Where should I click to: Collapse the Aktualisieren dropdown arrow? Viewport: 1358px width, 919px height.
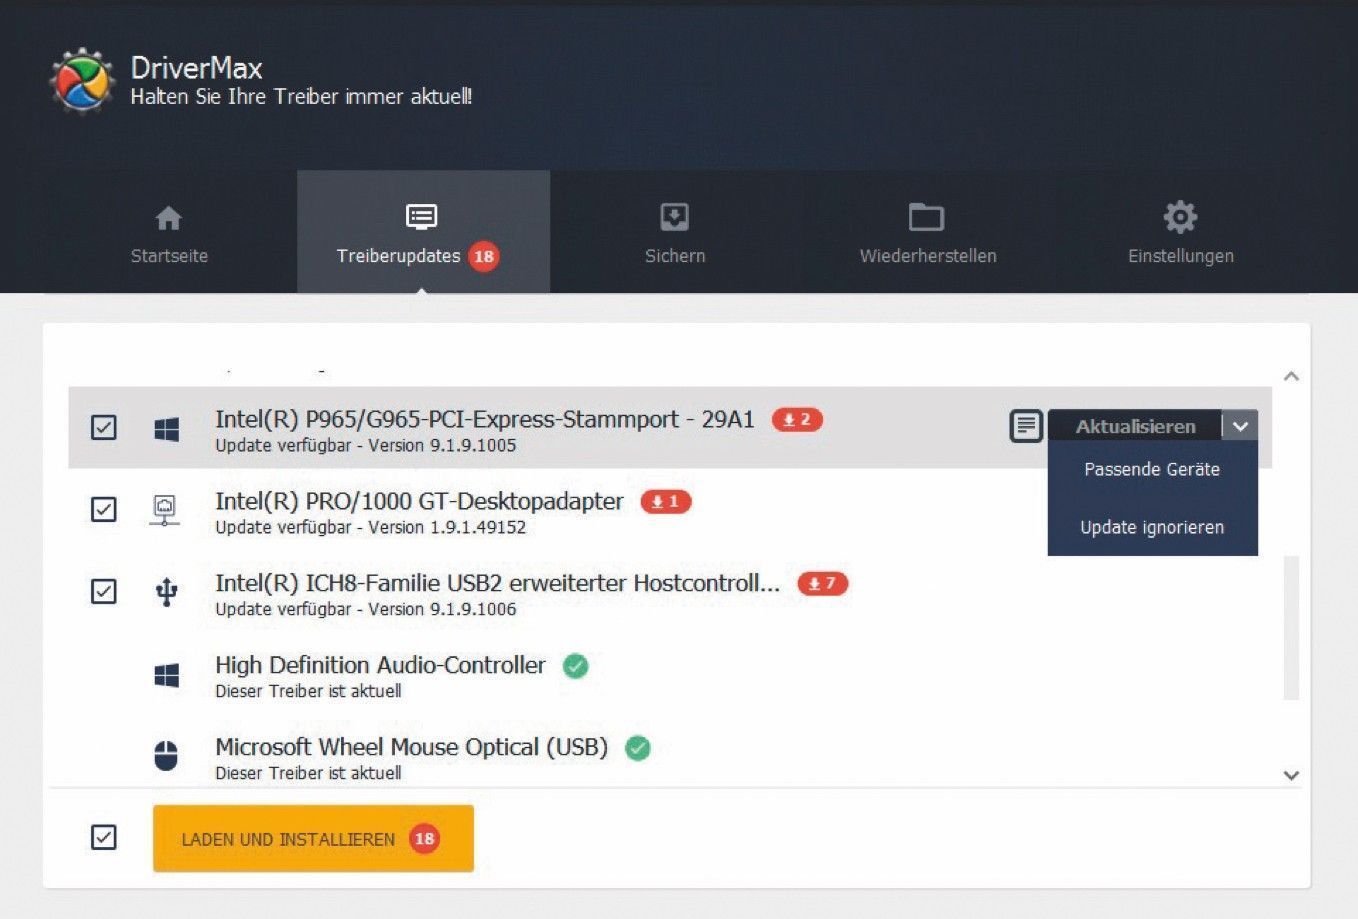1240,426
